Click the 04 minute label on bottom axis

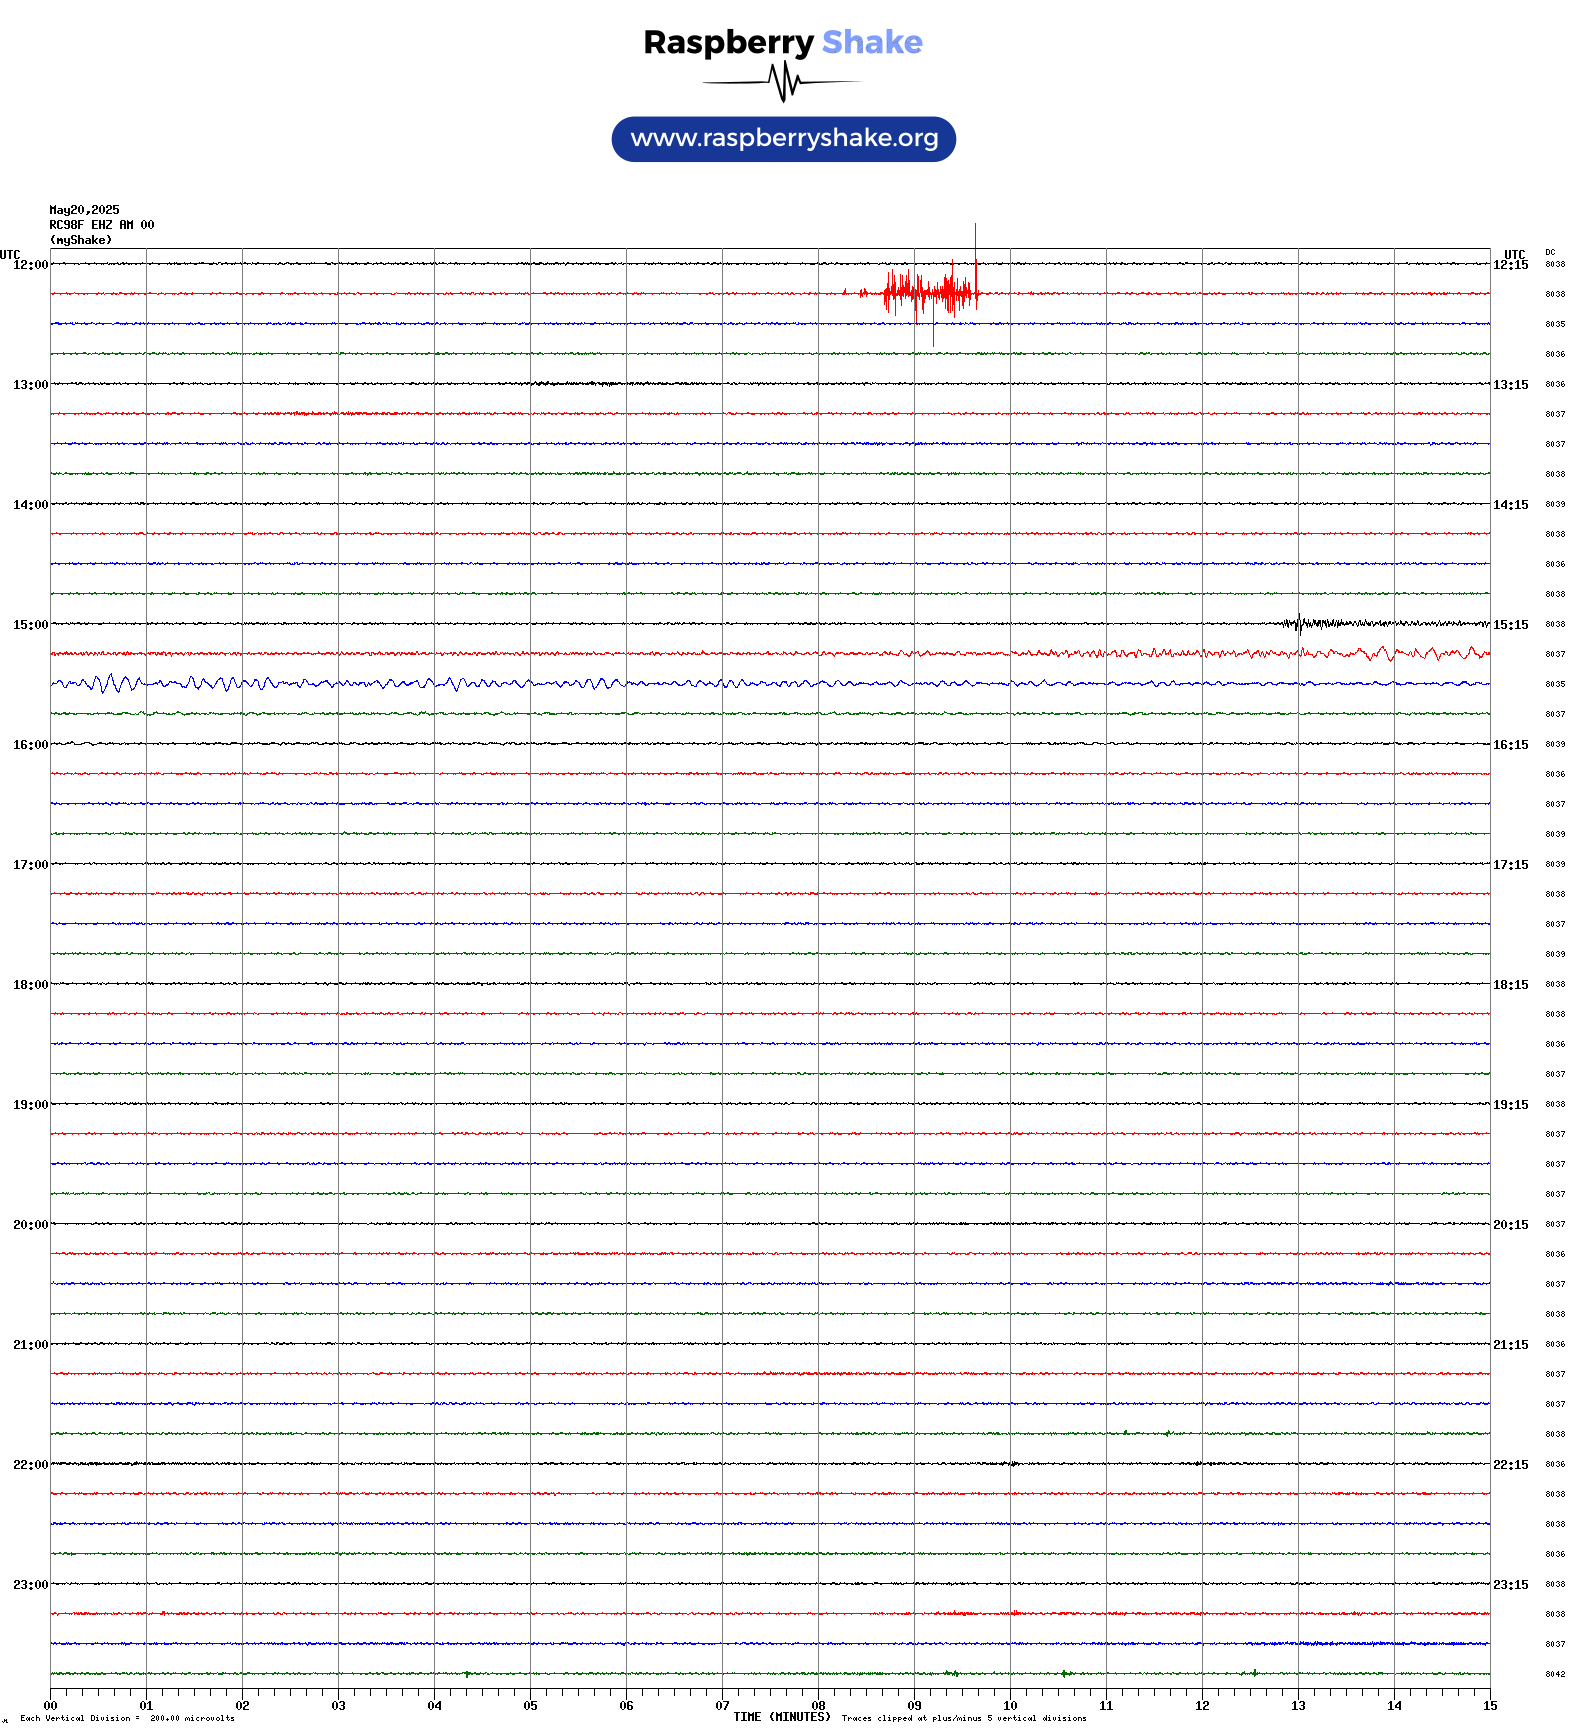pyautogui.click(x=434, y=1706)
